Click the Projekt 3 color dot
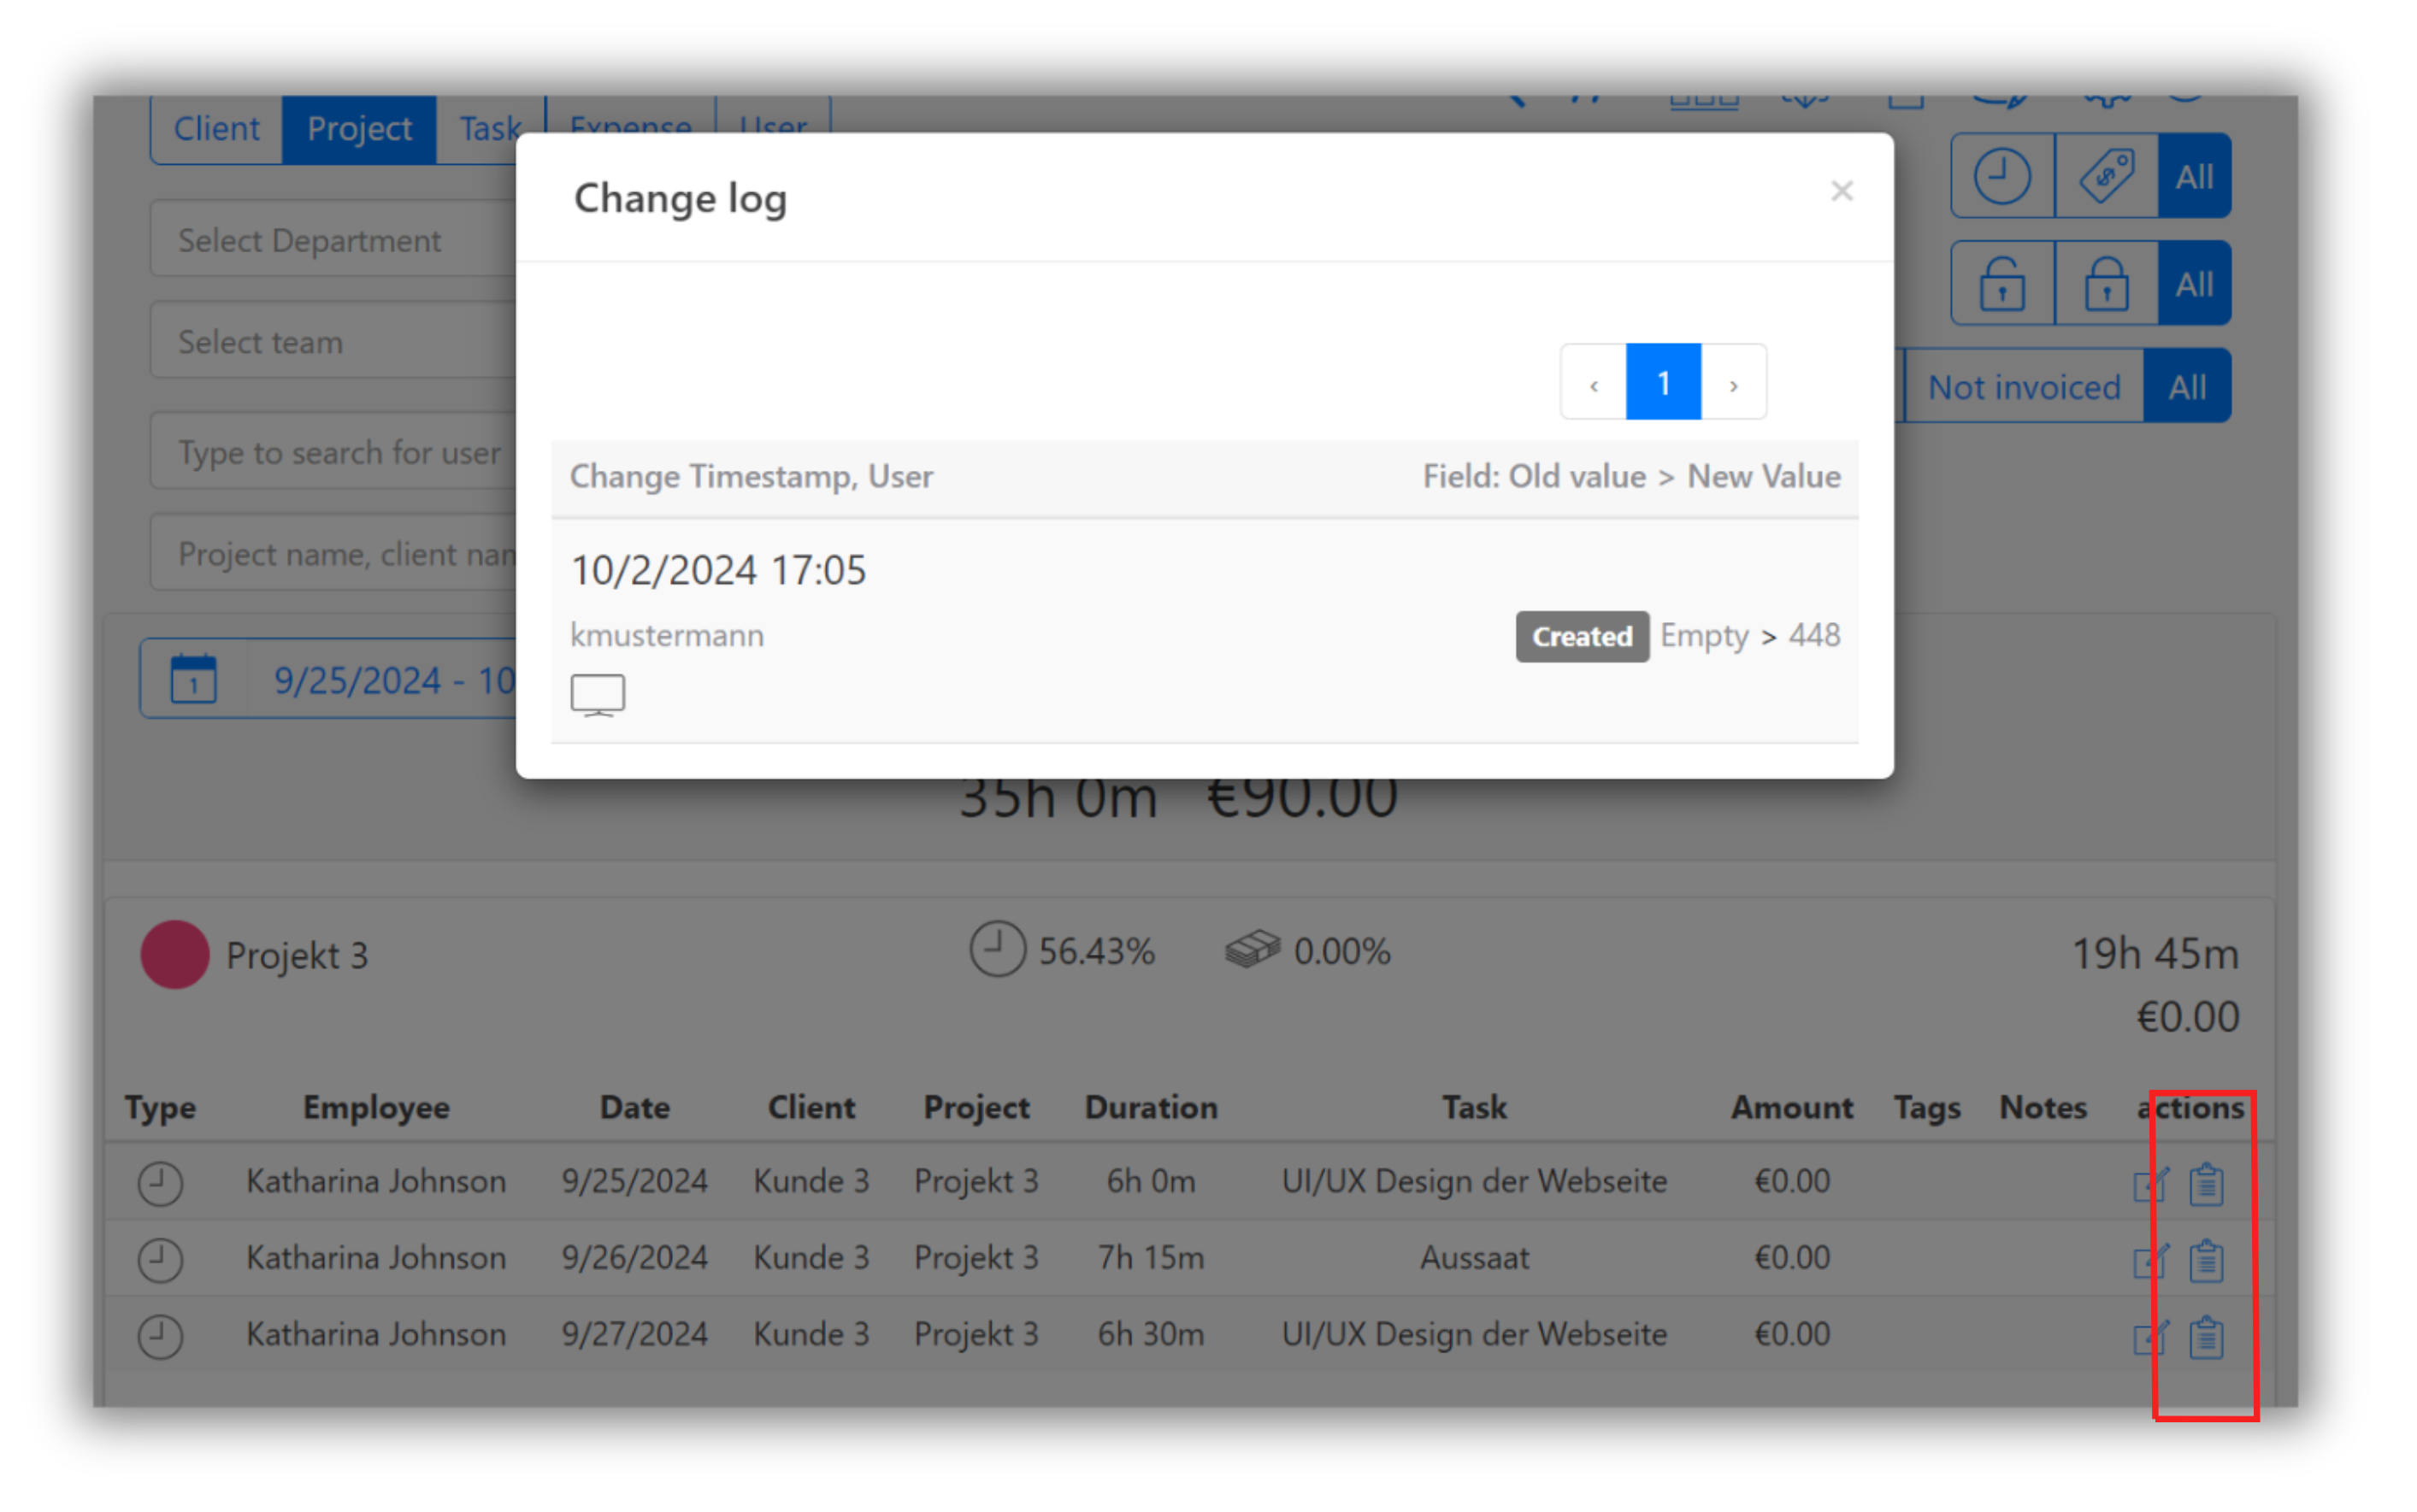 point(176,954)
